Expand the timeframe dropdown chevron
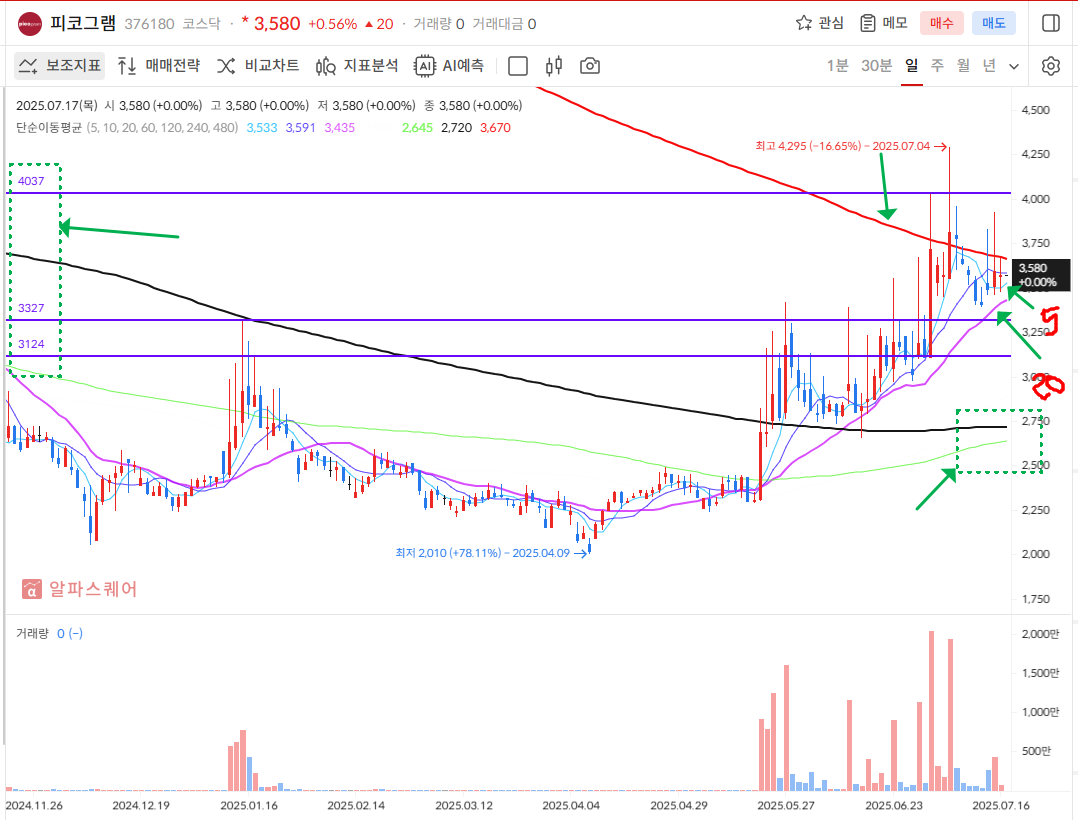The height and width of the screenshot is (820, 1078). coord(1014,67)
